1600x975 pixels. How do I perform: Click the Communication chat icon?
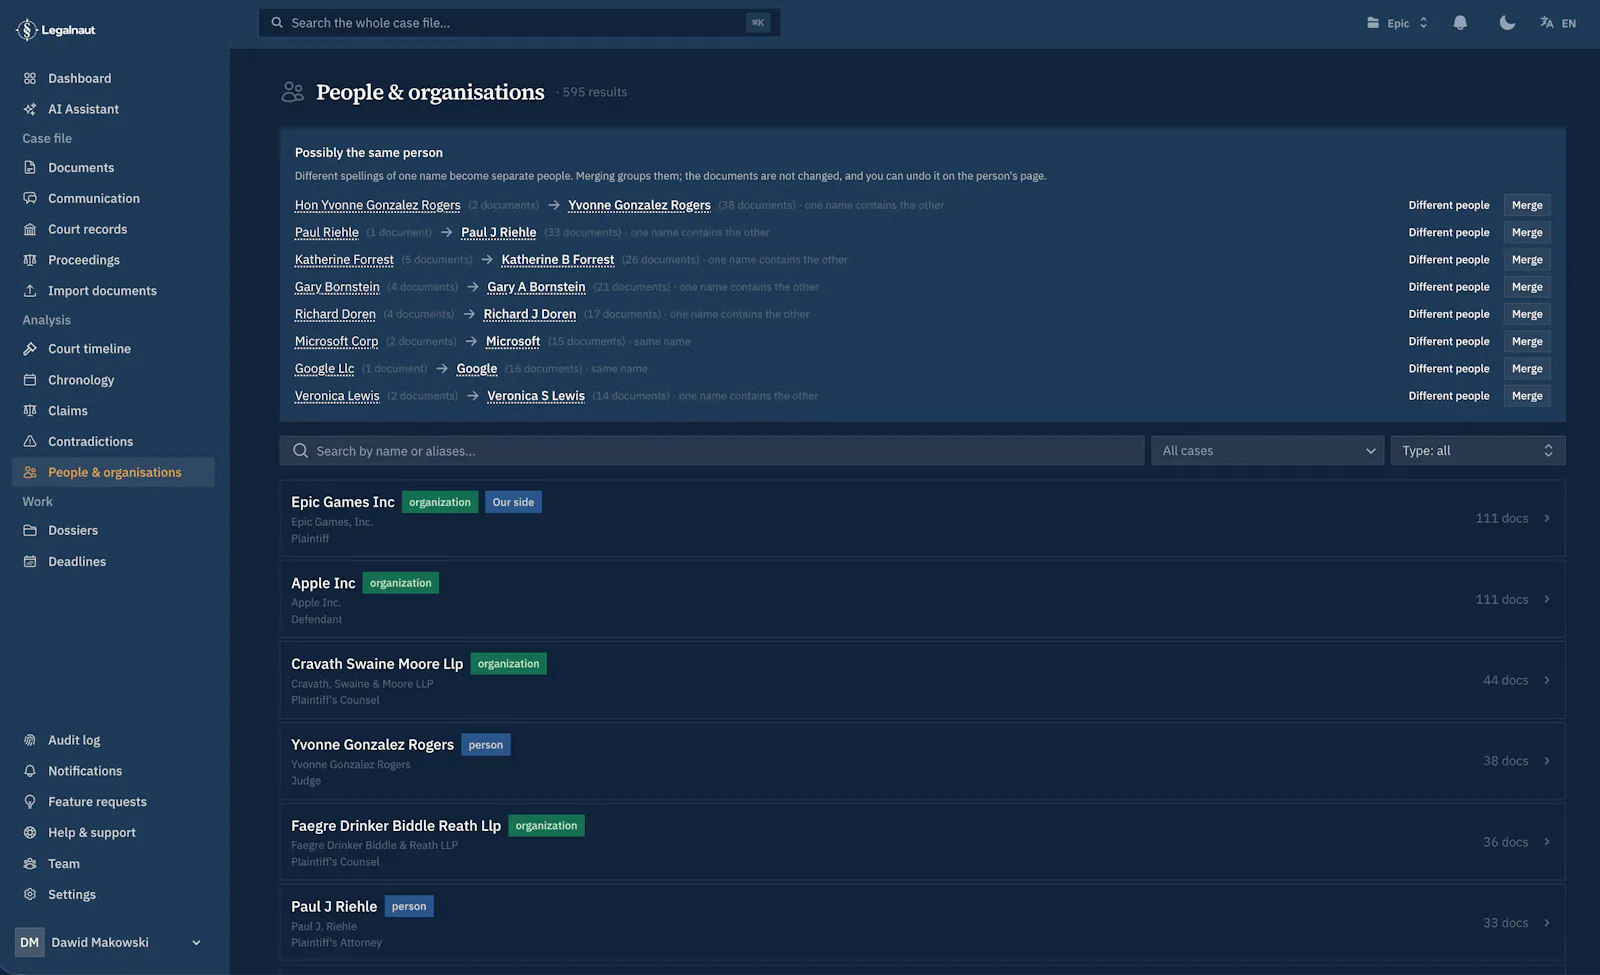pyautogui.click(x=30, y=199)
